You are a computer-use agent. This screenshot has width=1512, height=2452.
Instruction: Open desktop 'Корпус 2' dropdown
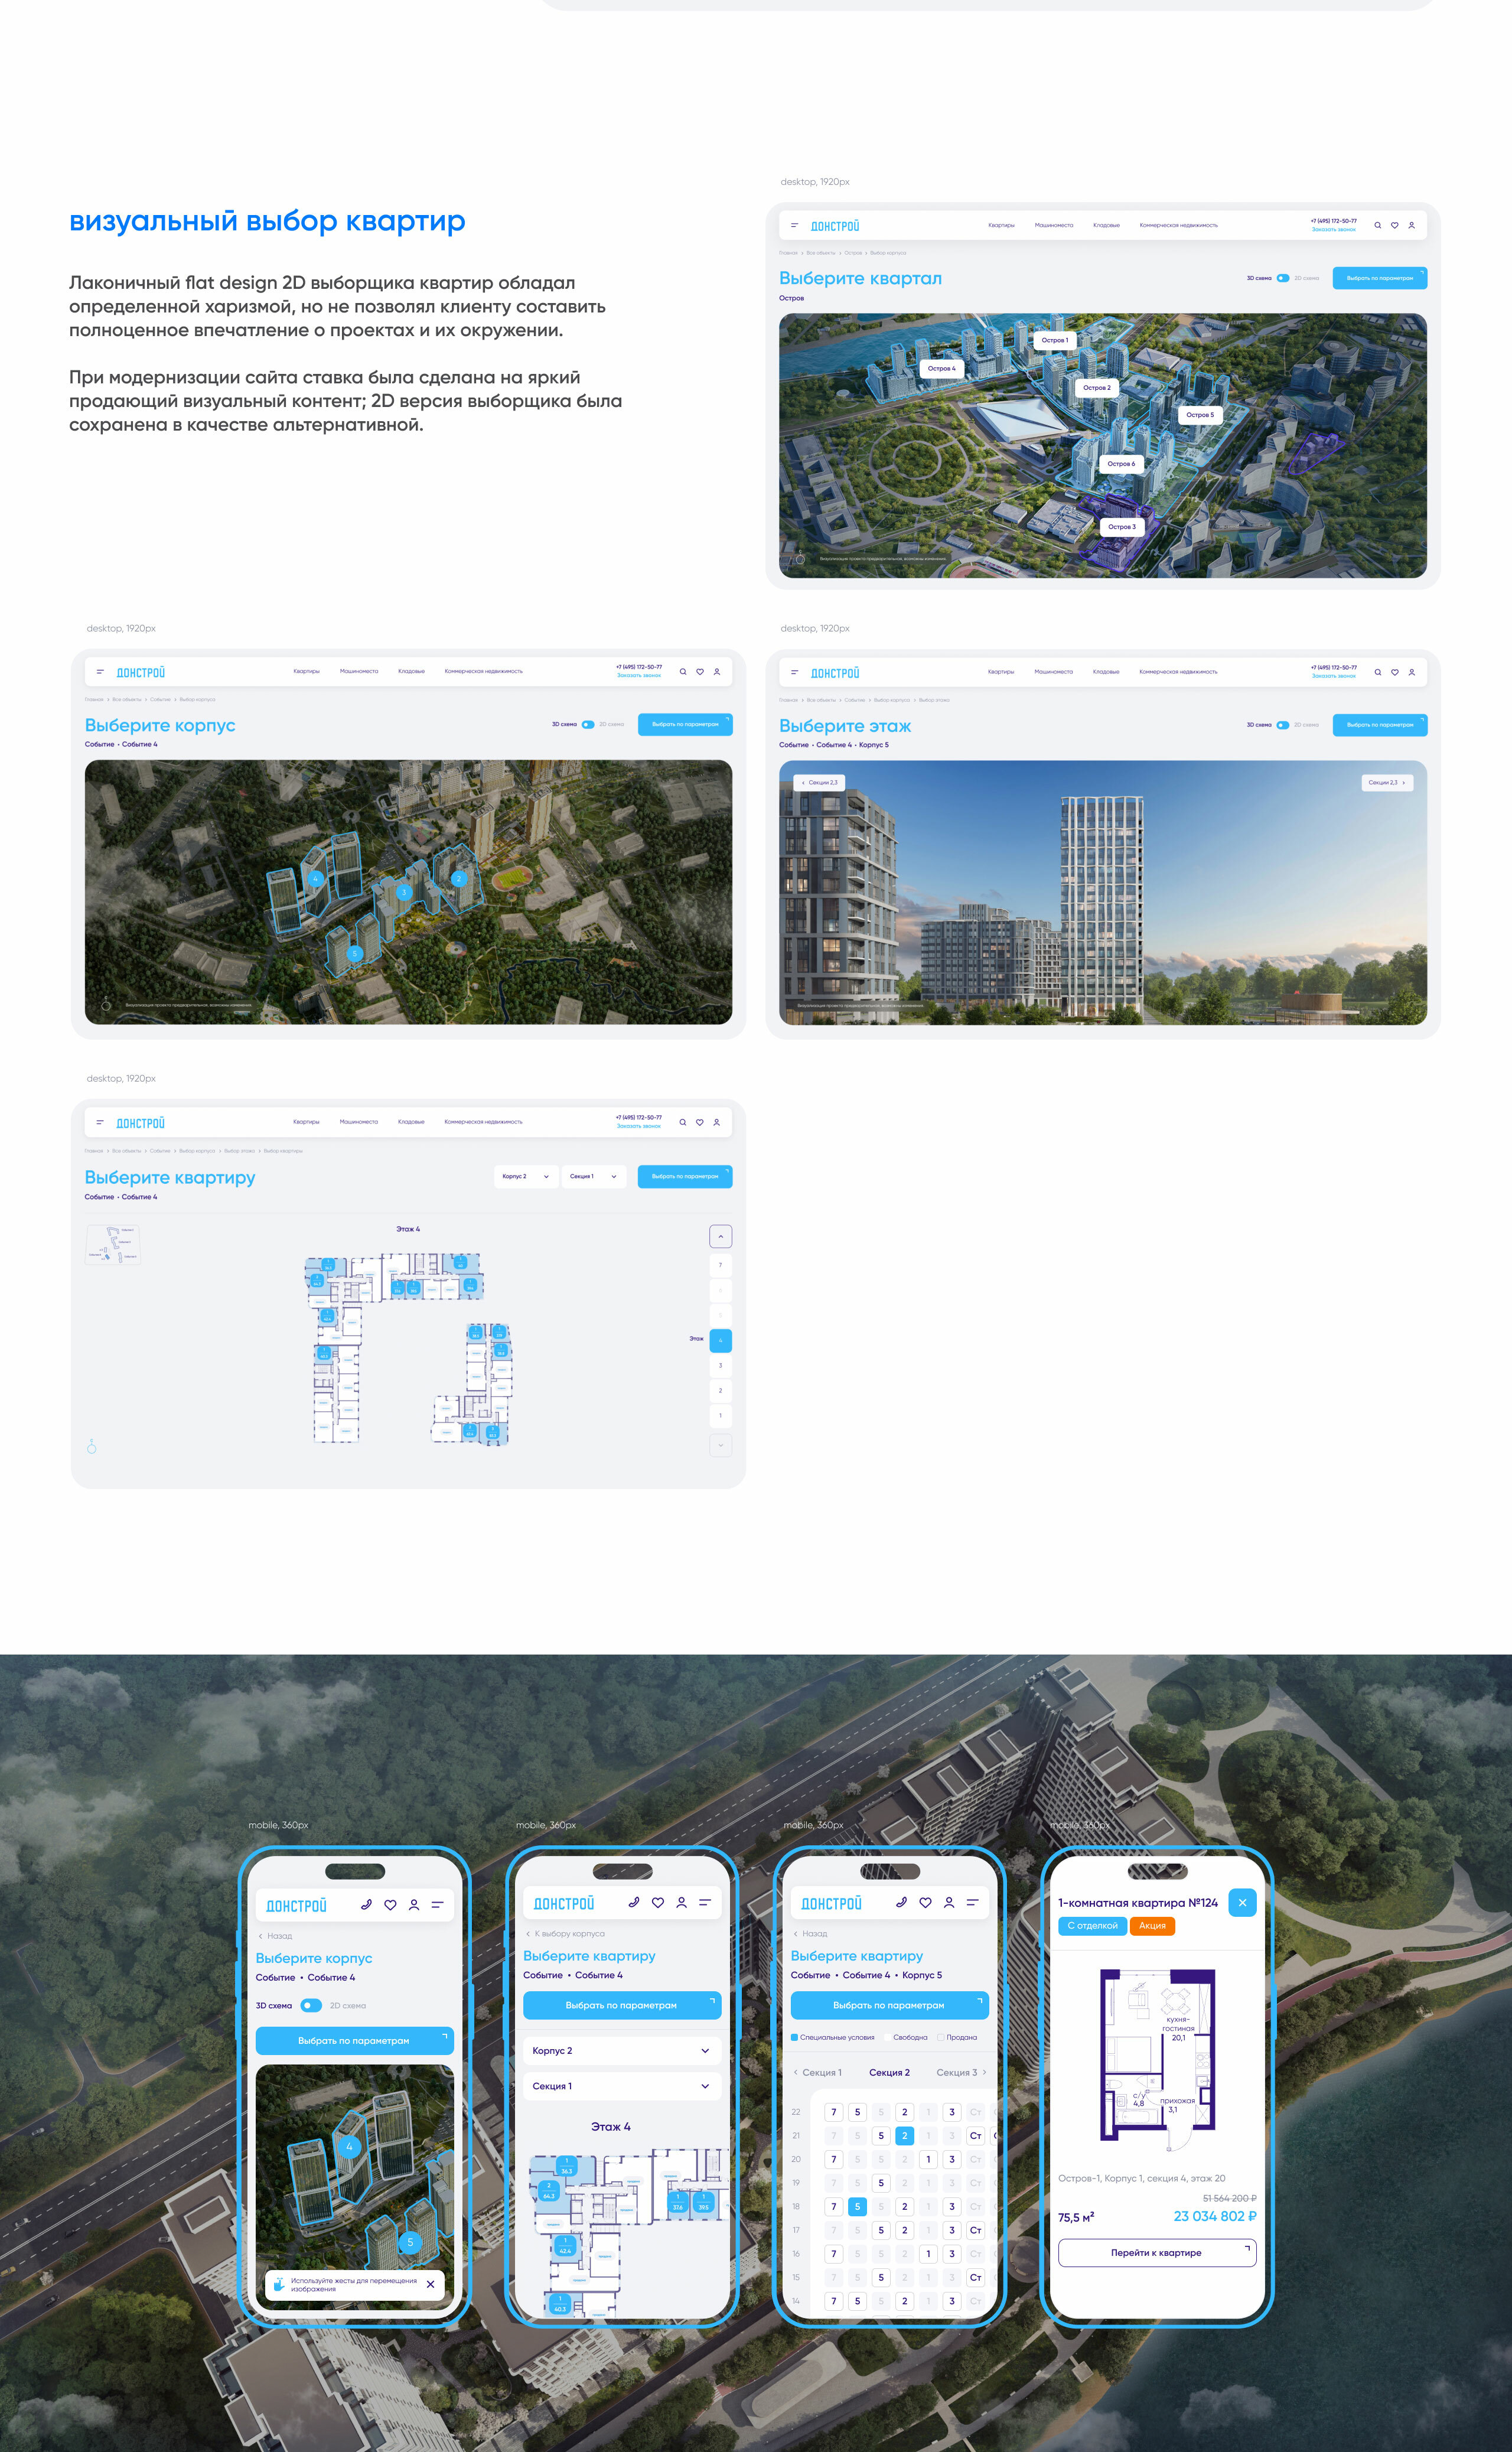tap(526, 1176)
